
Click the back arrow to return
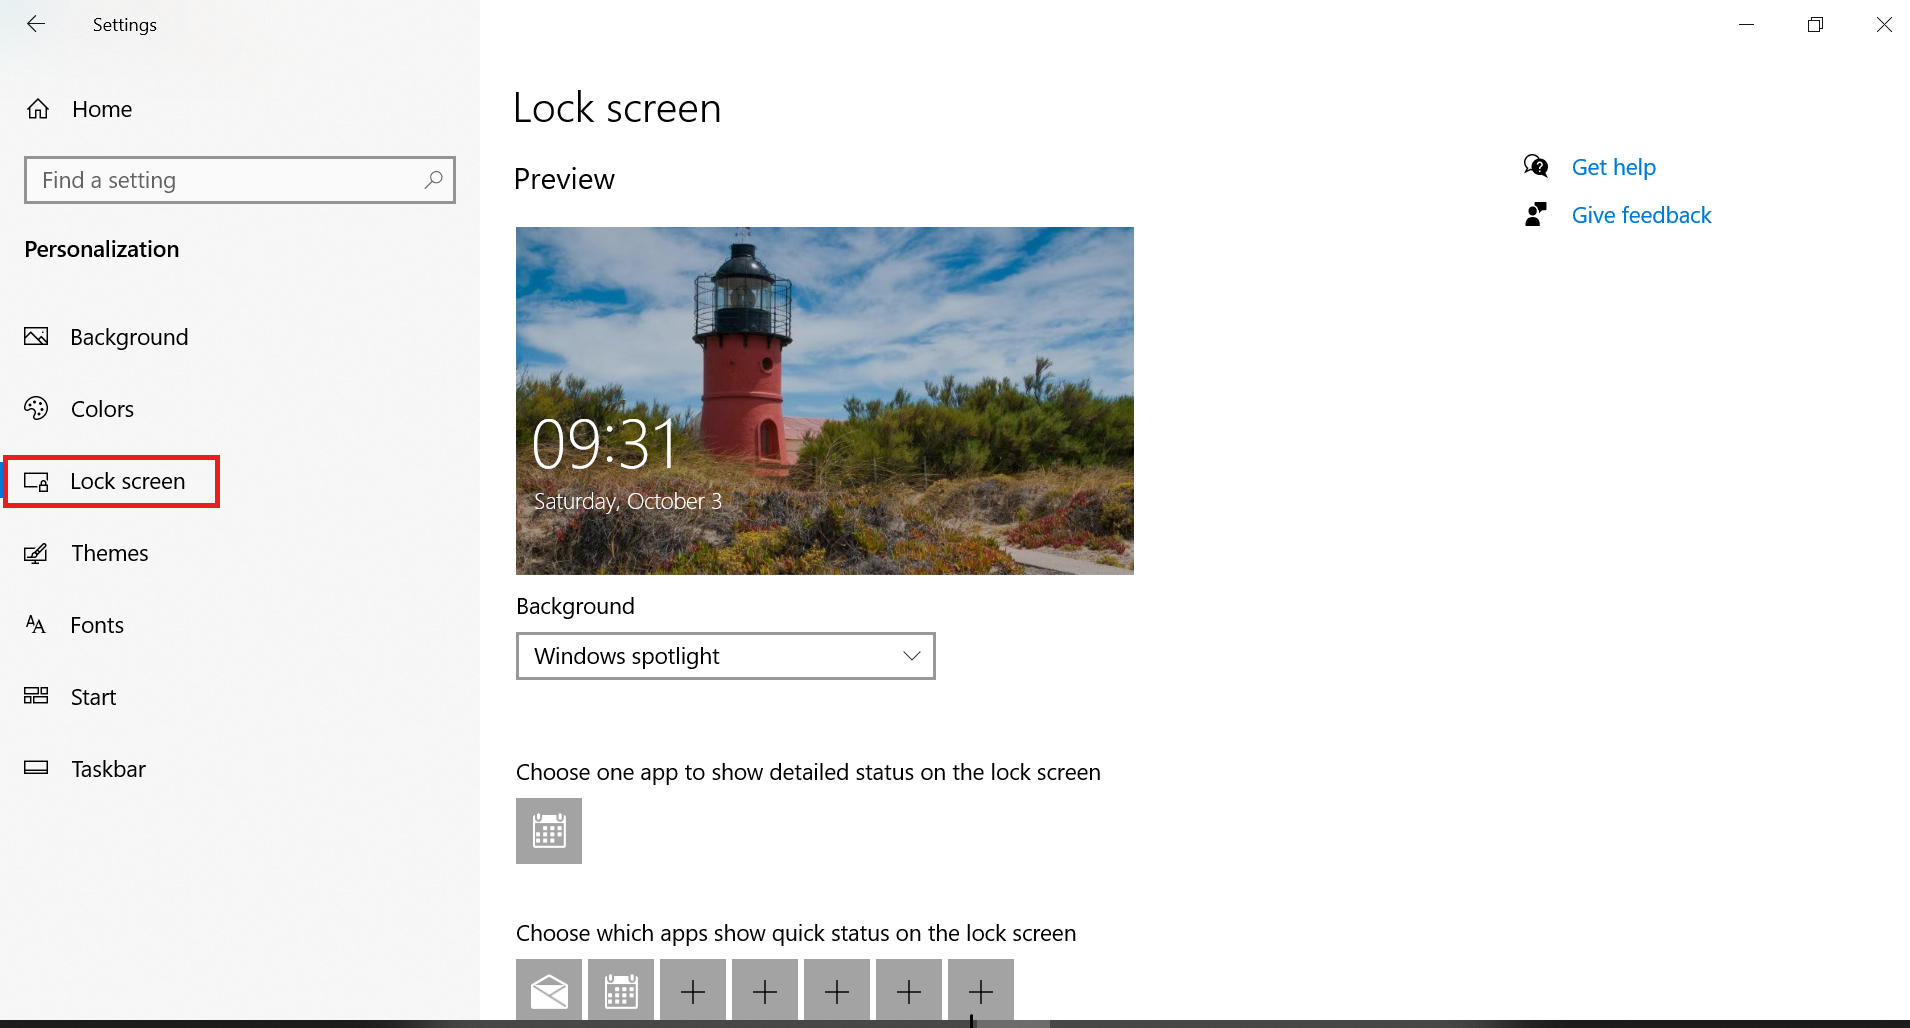pos(36,24)
